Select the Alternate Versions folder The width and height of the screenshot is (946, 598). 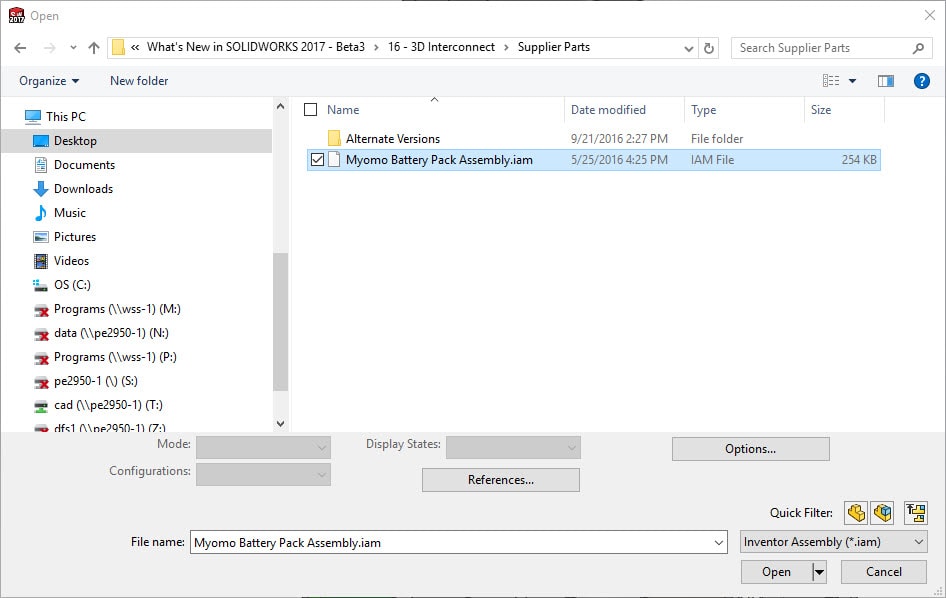[393, 139]
